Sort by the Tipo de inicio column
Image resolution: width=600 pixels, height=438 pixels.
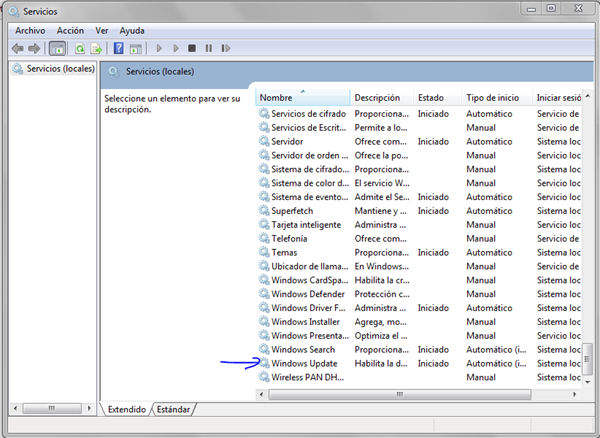point(494,98)
